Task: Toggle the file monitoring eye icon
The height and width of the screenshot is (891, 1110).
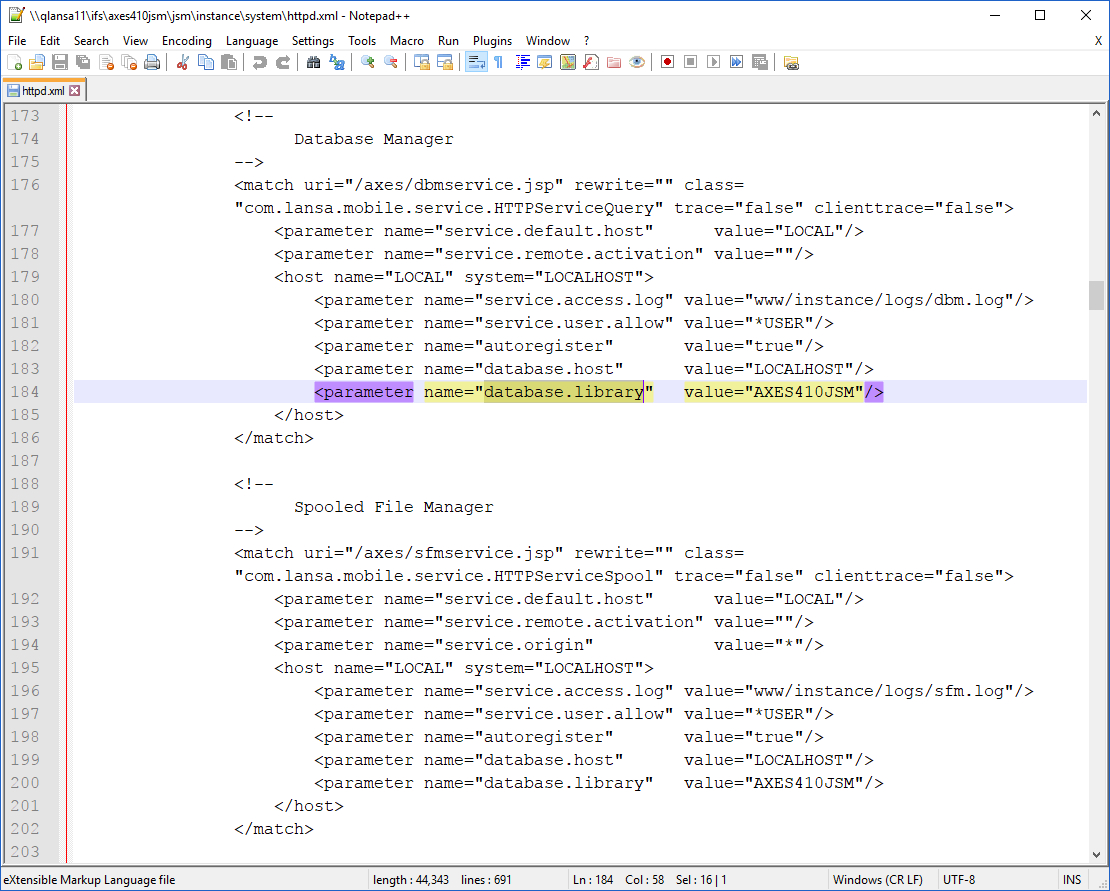Action: point(637,62)
